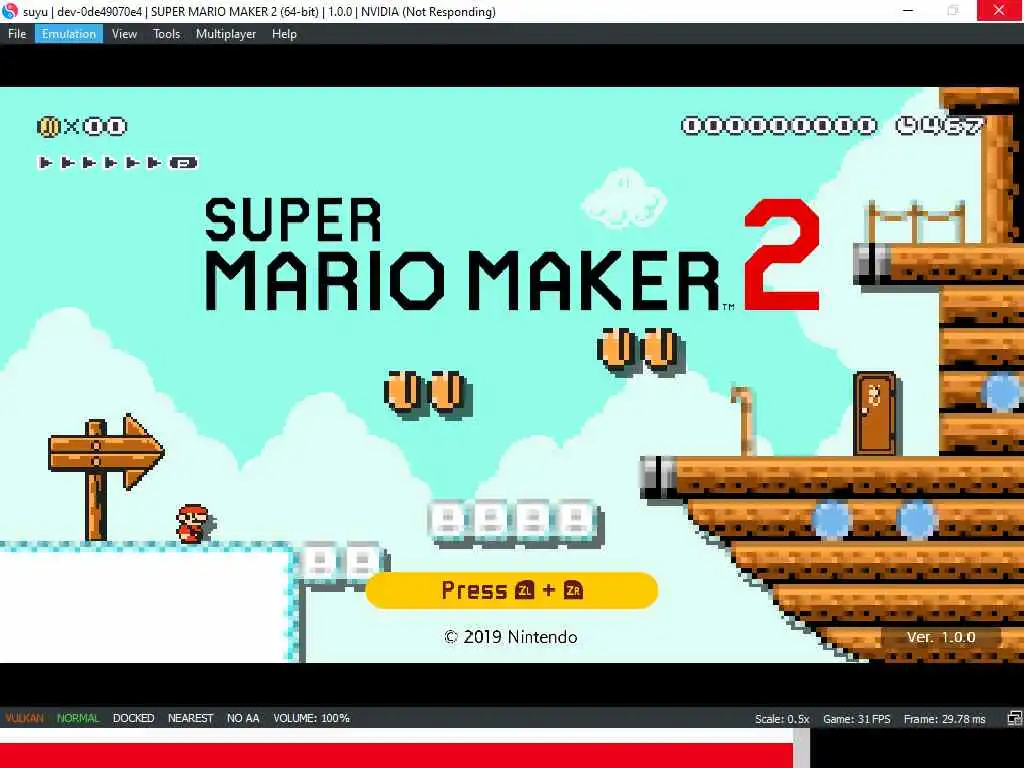Toggle the VULKAN graphics API status button
Image resolution: width=1024 pixels, height=768 pixels.
tap(24, 718)
